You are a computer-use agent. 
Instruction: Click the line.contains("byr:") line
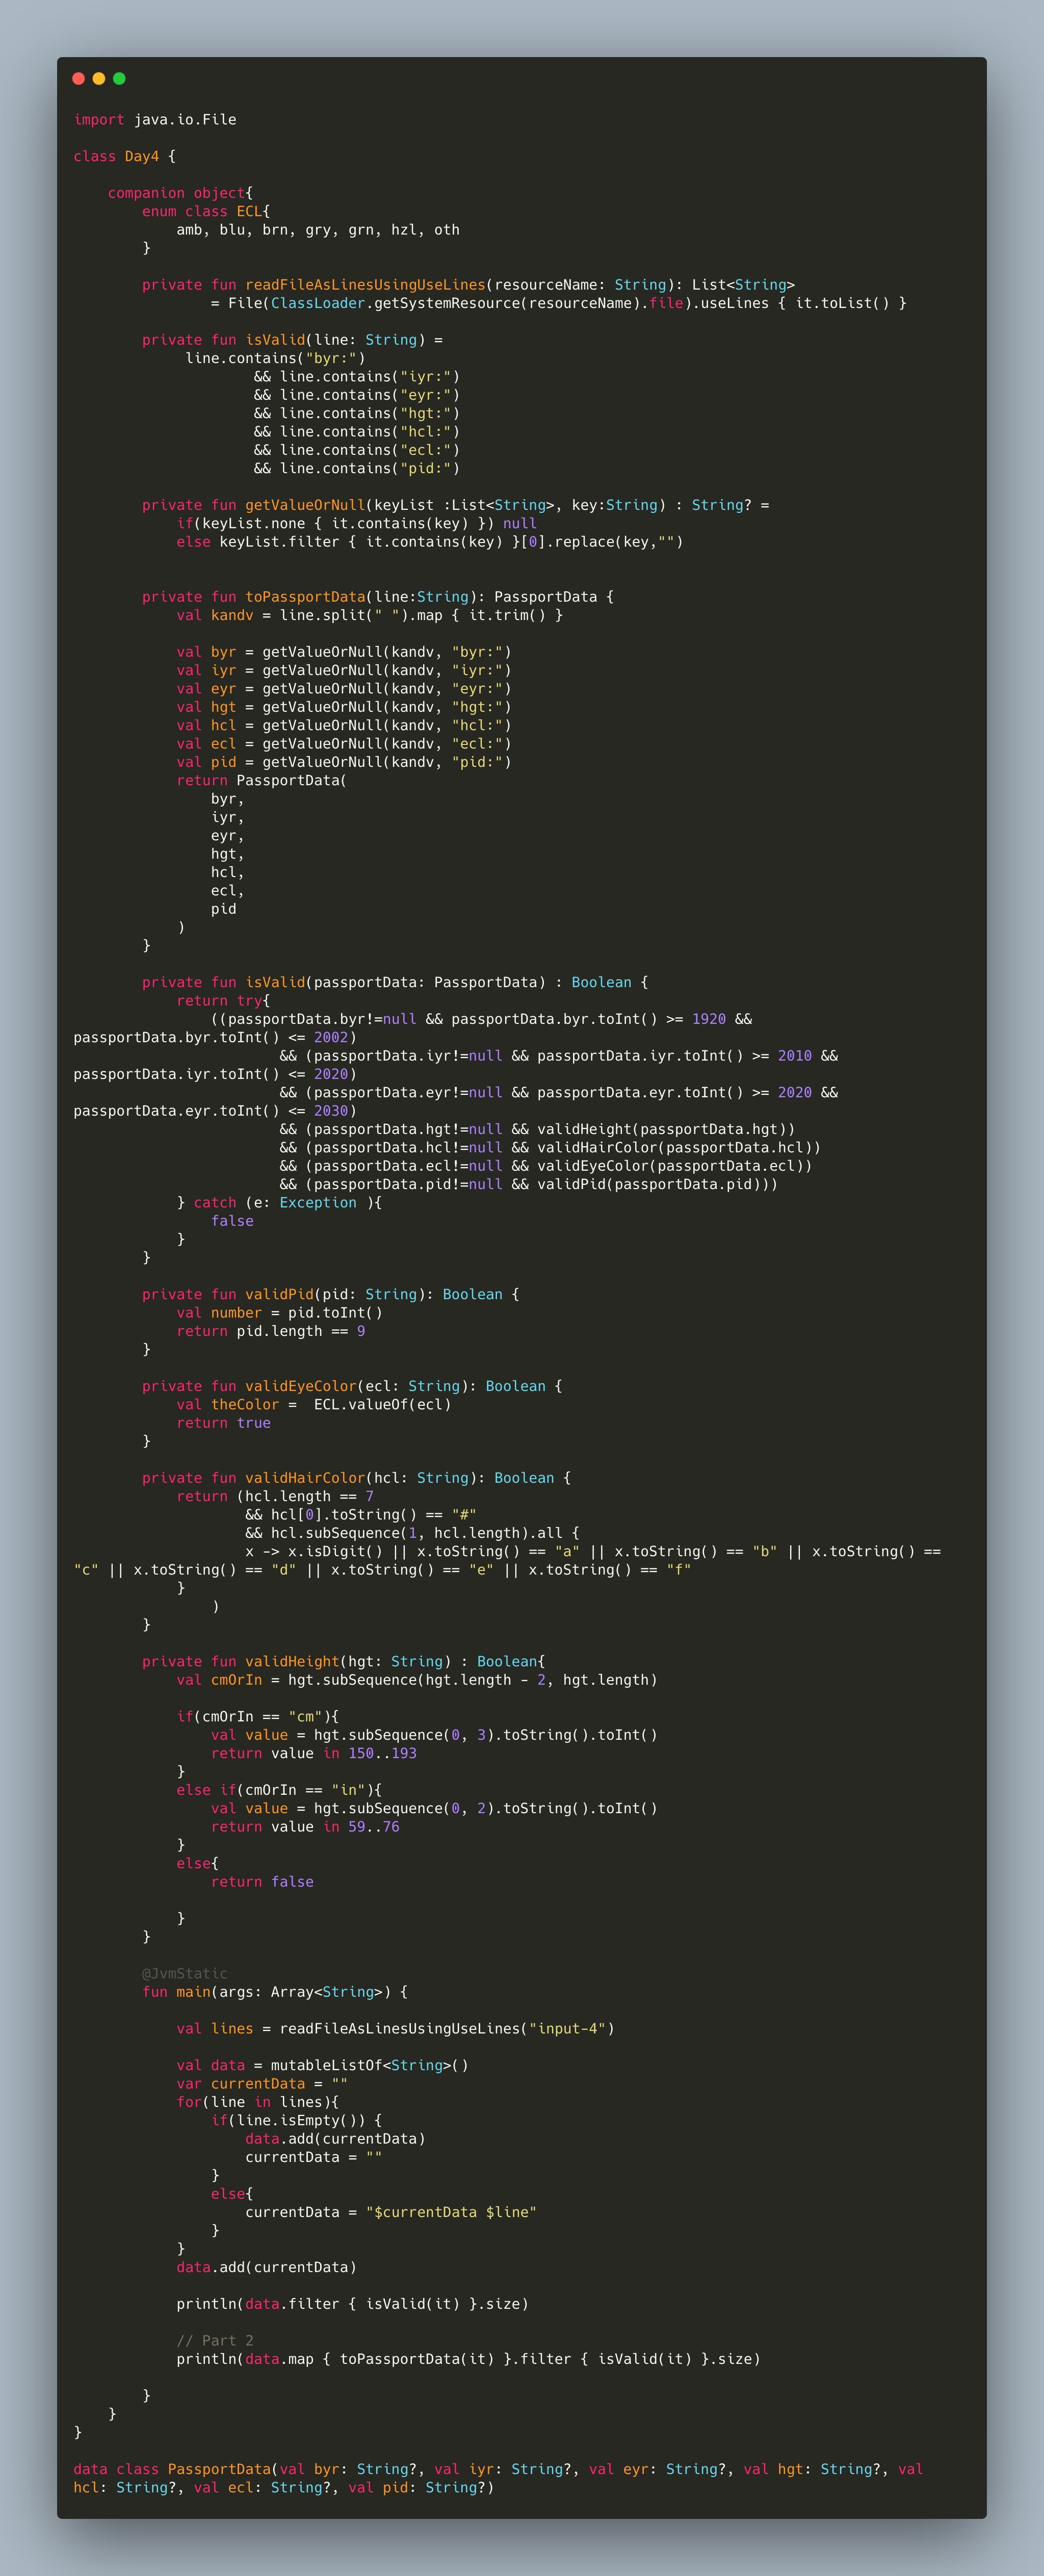click(275, 358)
